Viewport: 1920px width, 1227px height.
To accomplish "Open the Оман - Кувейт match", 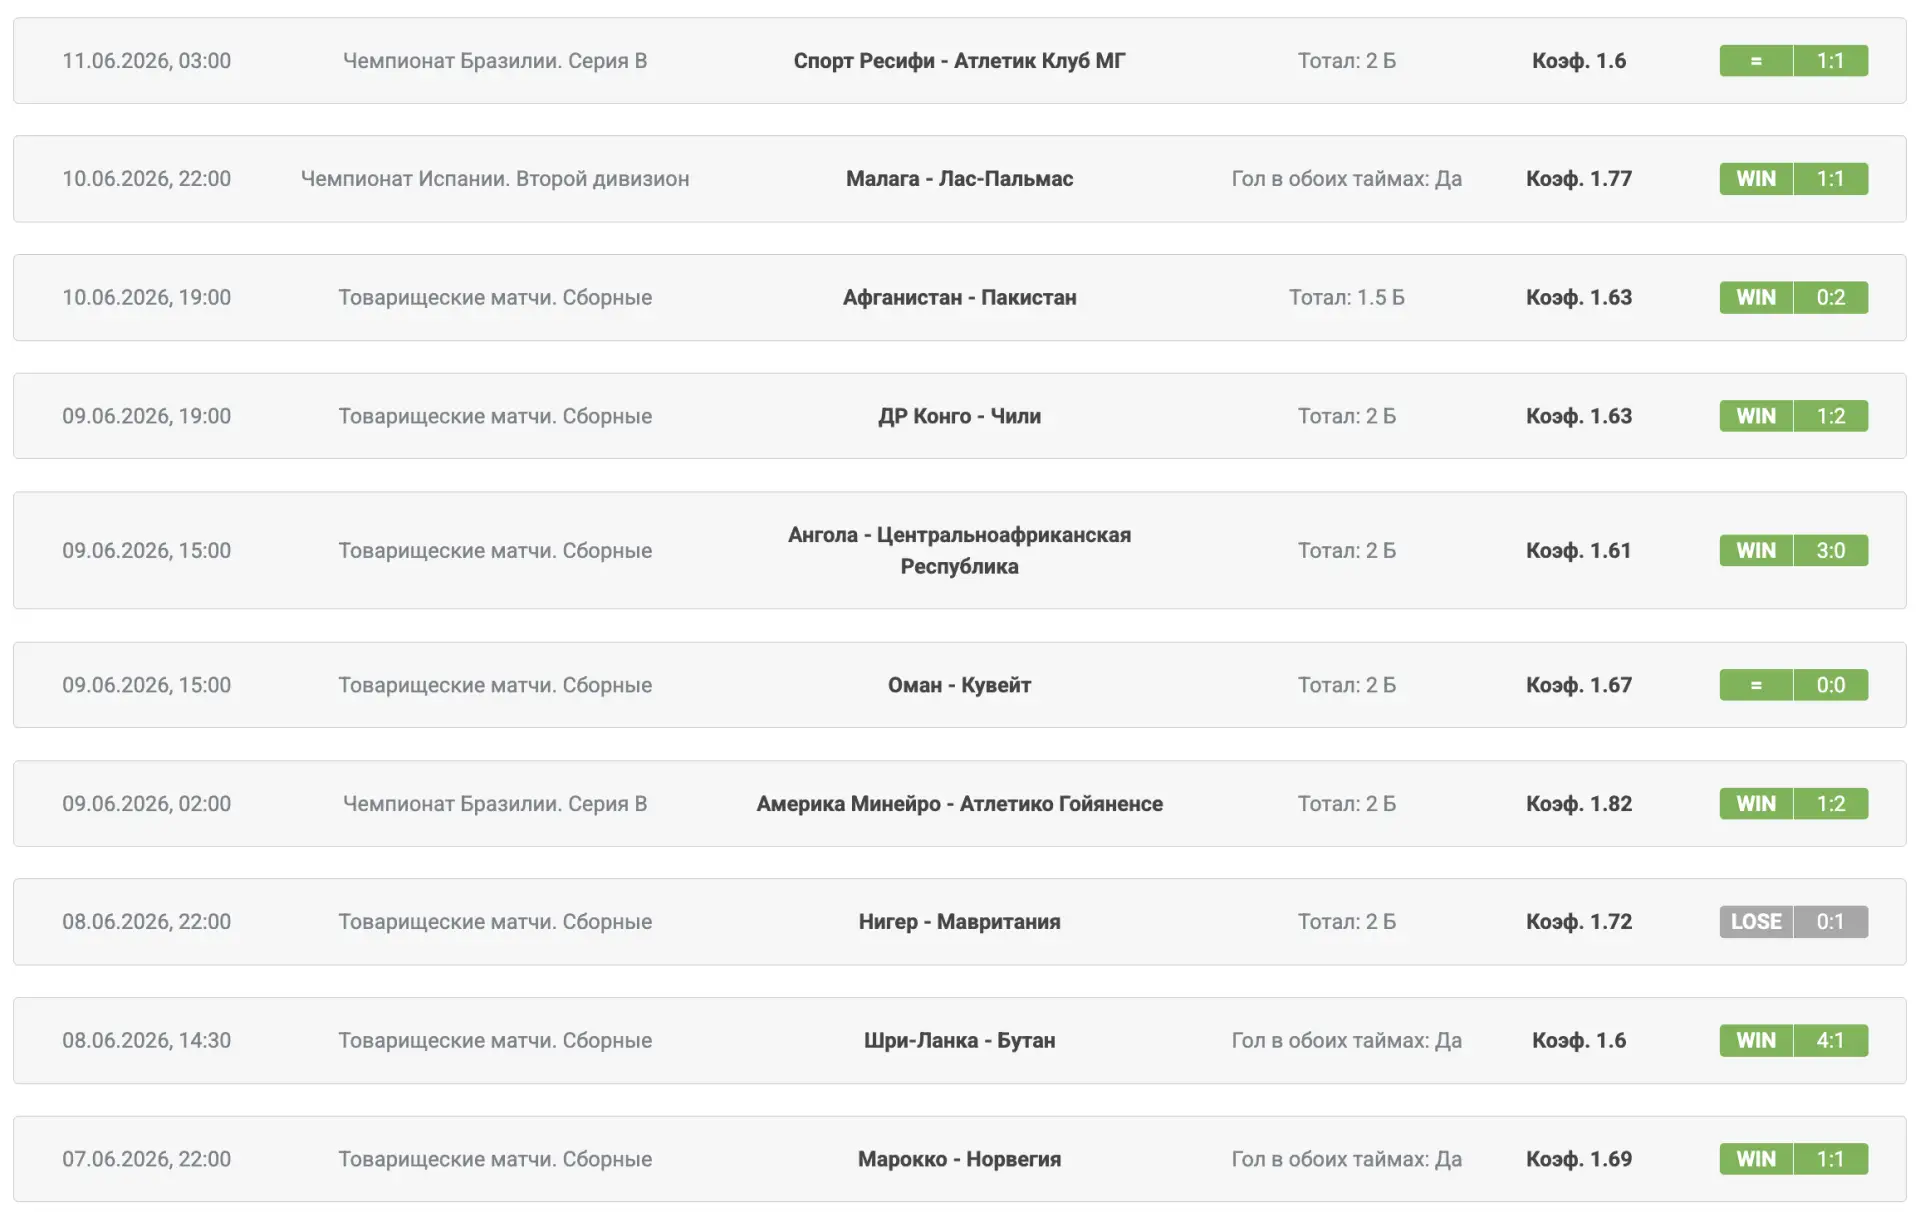I will click(x=959, y=685).
